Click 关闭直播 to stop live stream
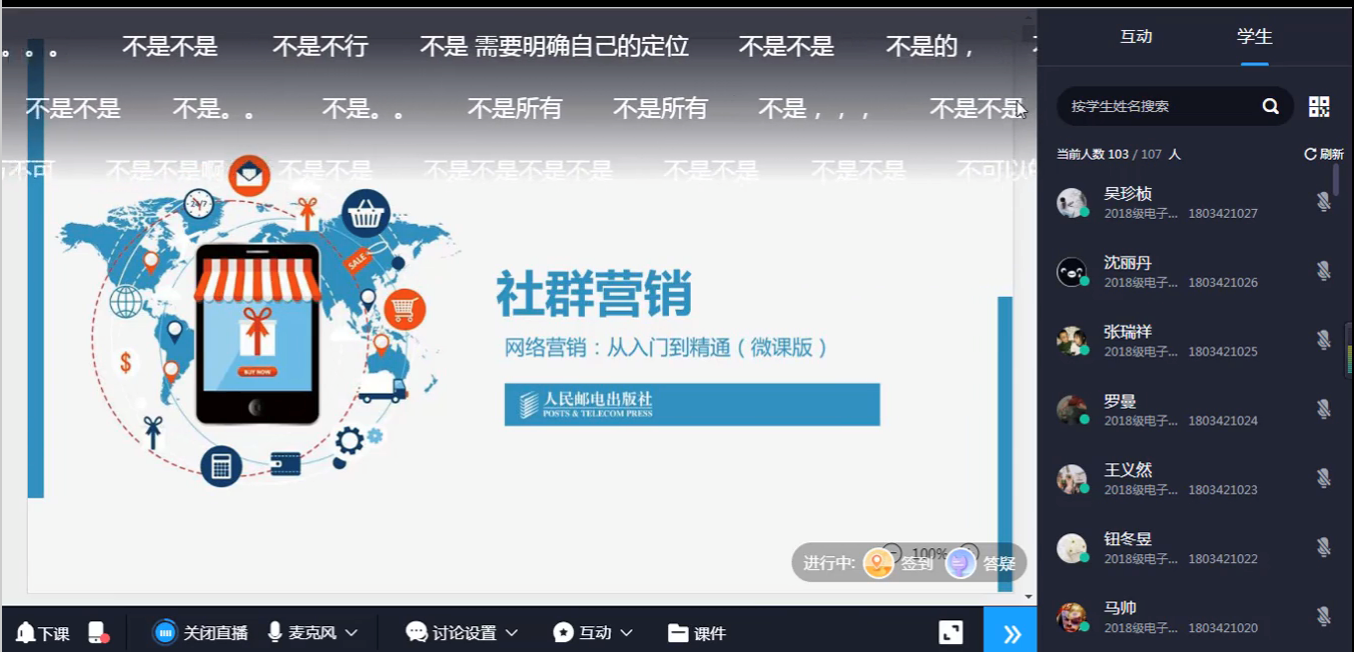This screenshot has width=1354, height=652. pyautogui.click(x=200, y=633)
